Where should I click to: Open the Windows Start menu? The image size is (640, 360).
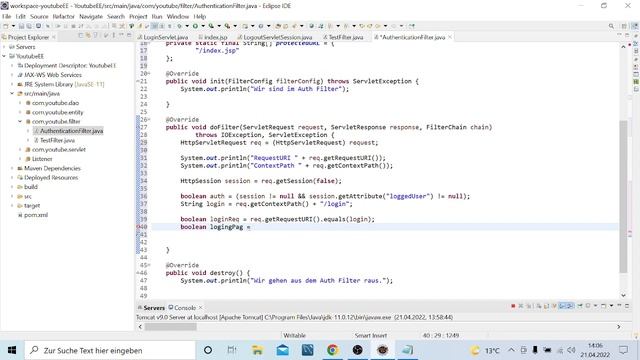[x=12, y=350]
